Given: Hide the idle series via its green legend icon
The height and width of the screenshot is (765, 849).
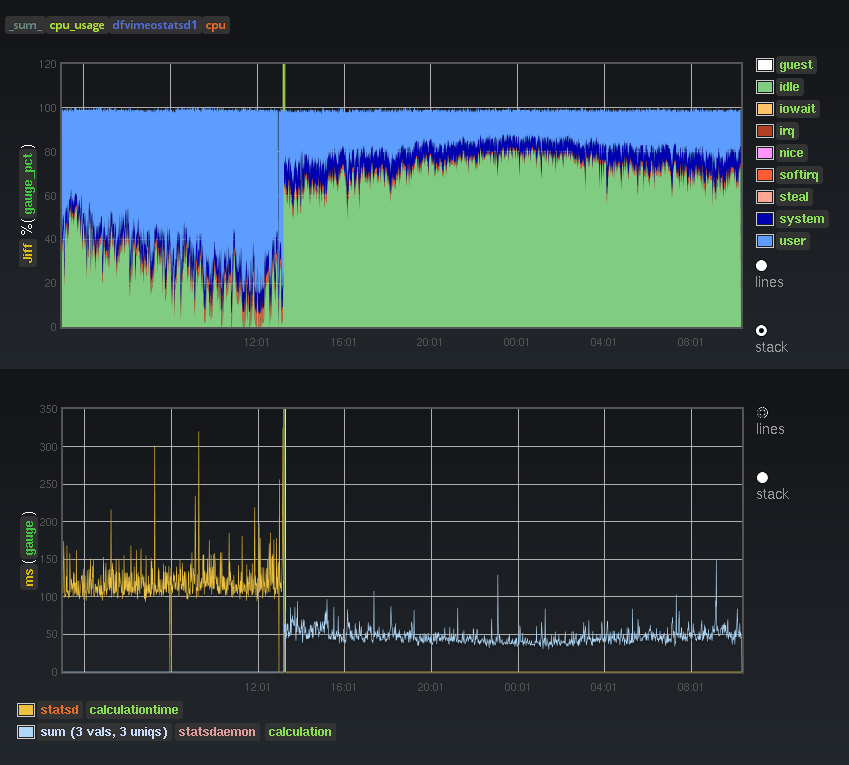Looking at the screenshot, I should click(x=762, y=86).
